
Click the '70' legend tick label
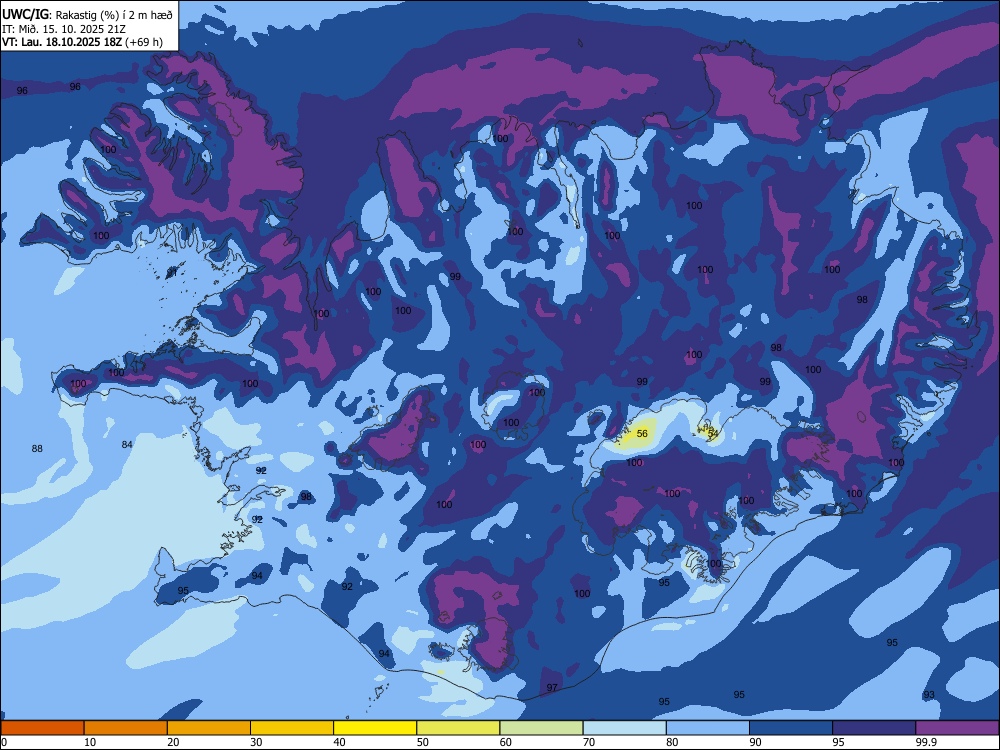point(589,742)
